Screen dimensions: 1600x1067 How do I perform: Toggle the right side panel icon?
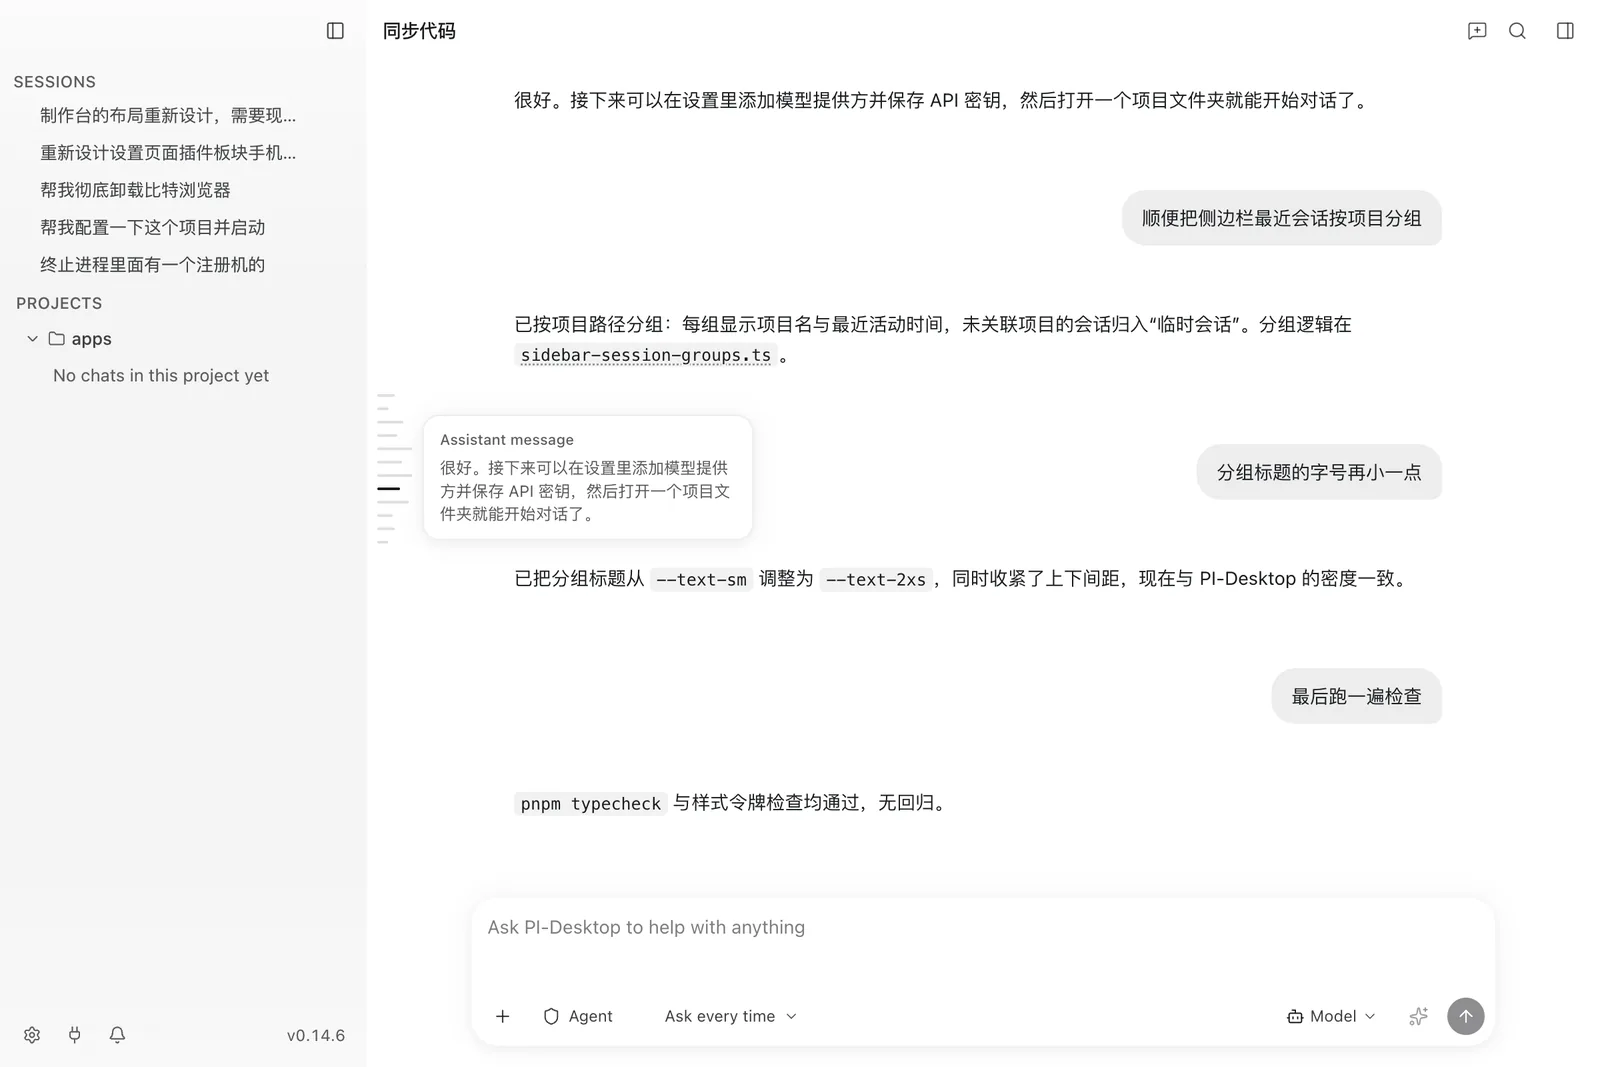1565,31
